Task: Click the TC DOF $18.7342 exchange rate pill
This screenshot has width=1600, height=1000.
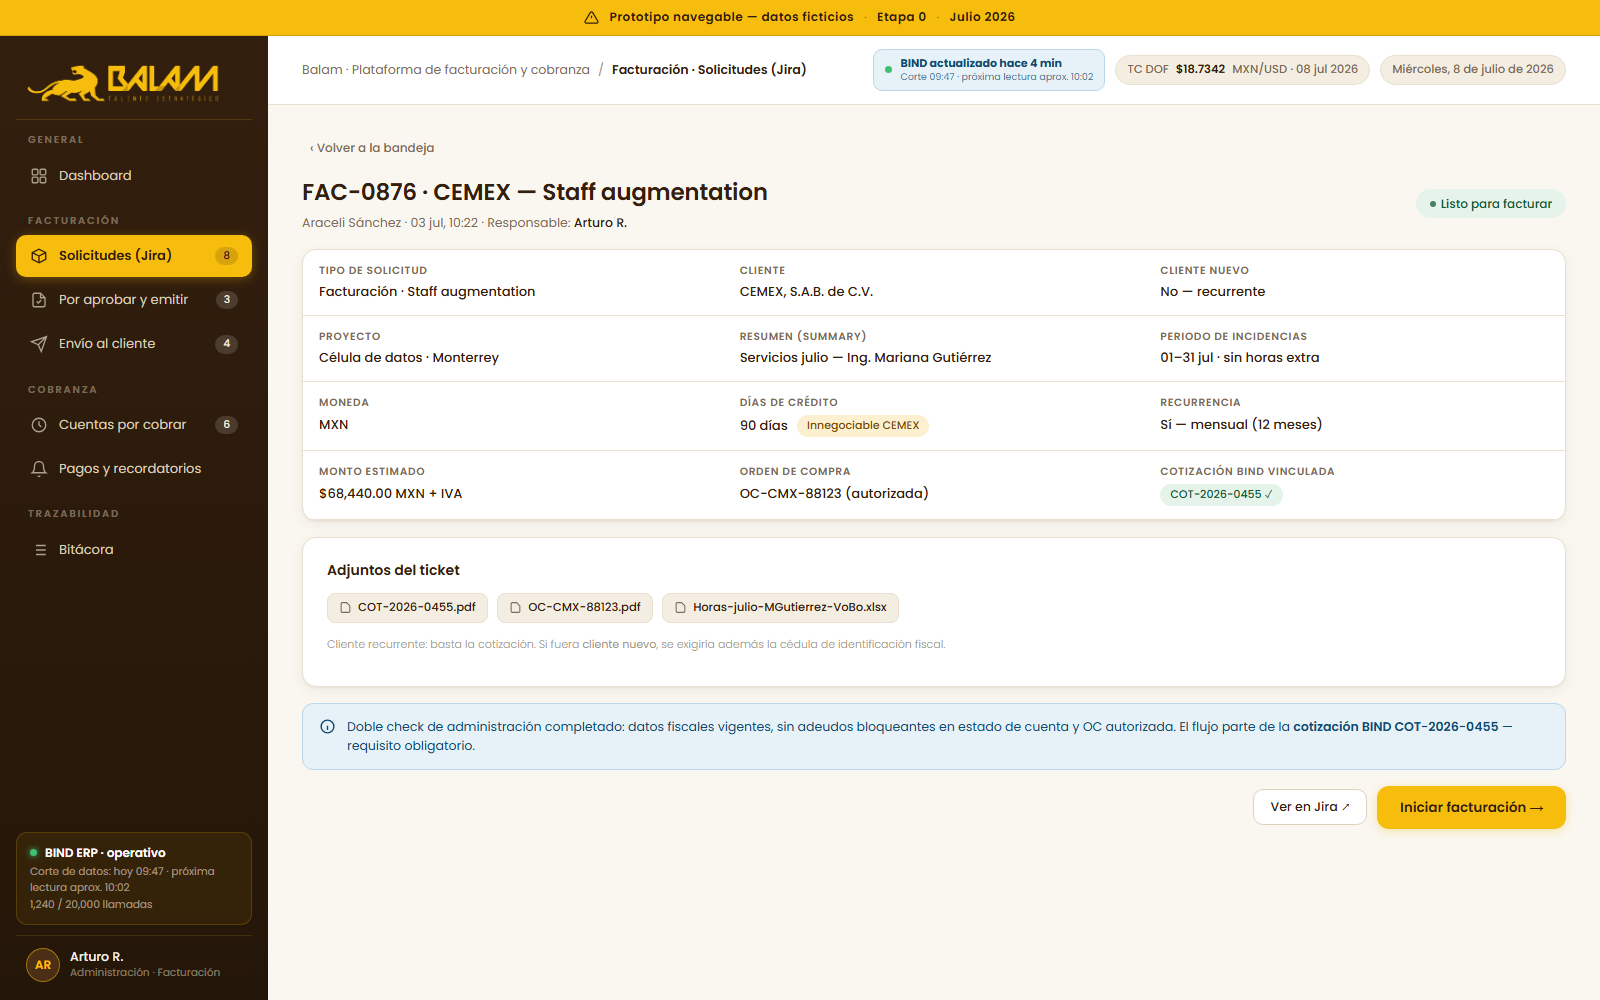Action: pos(1242,70)
